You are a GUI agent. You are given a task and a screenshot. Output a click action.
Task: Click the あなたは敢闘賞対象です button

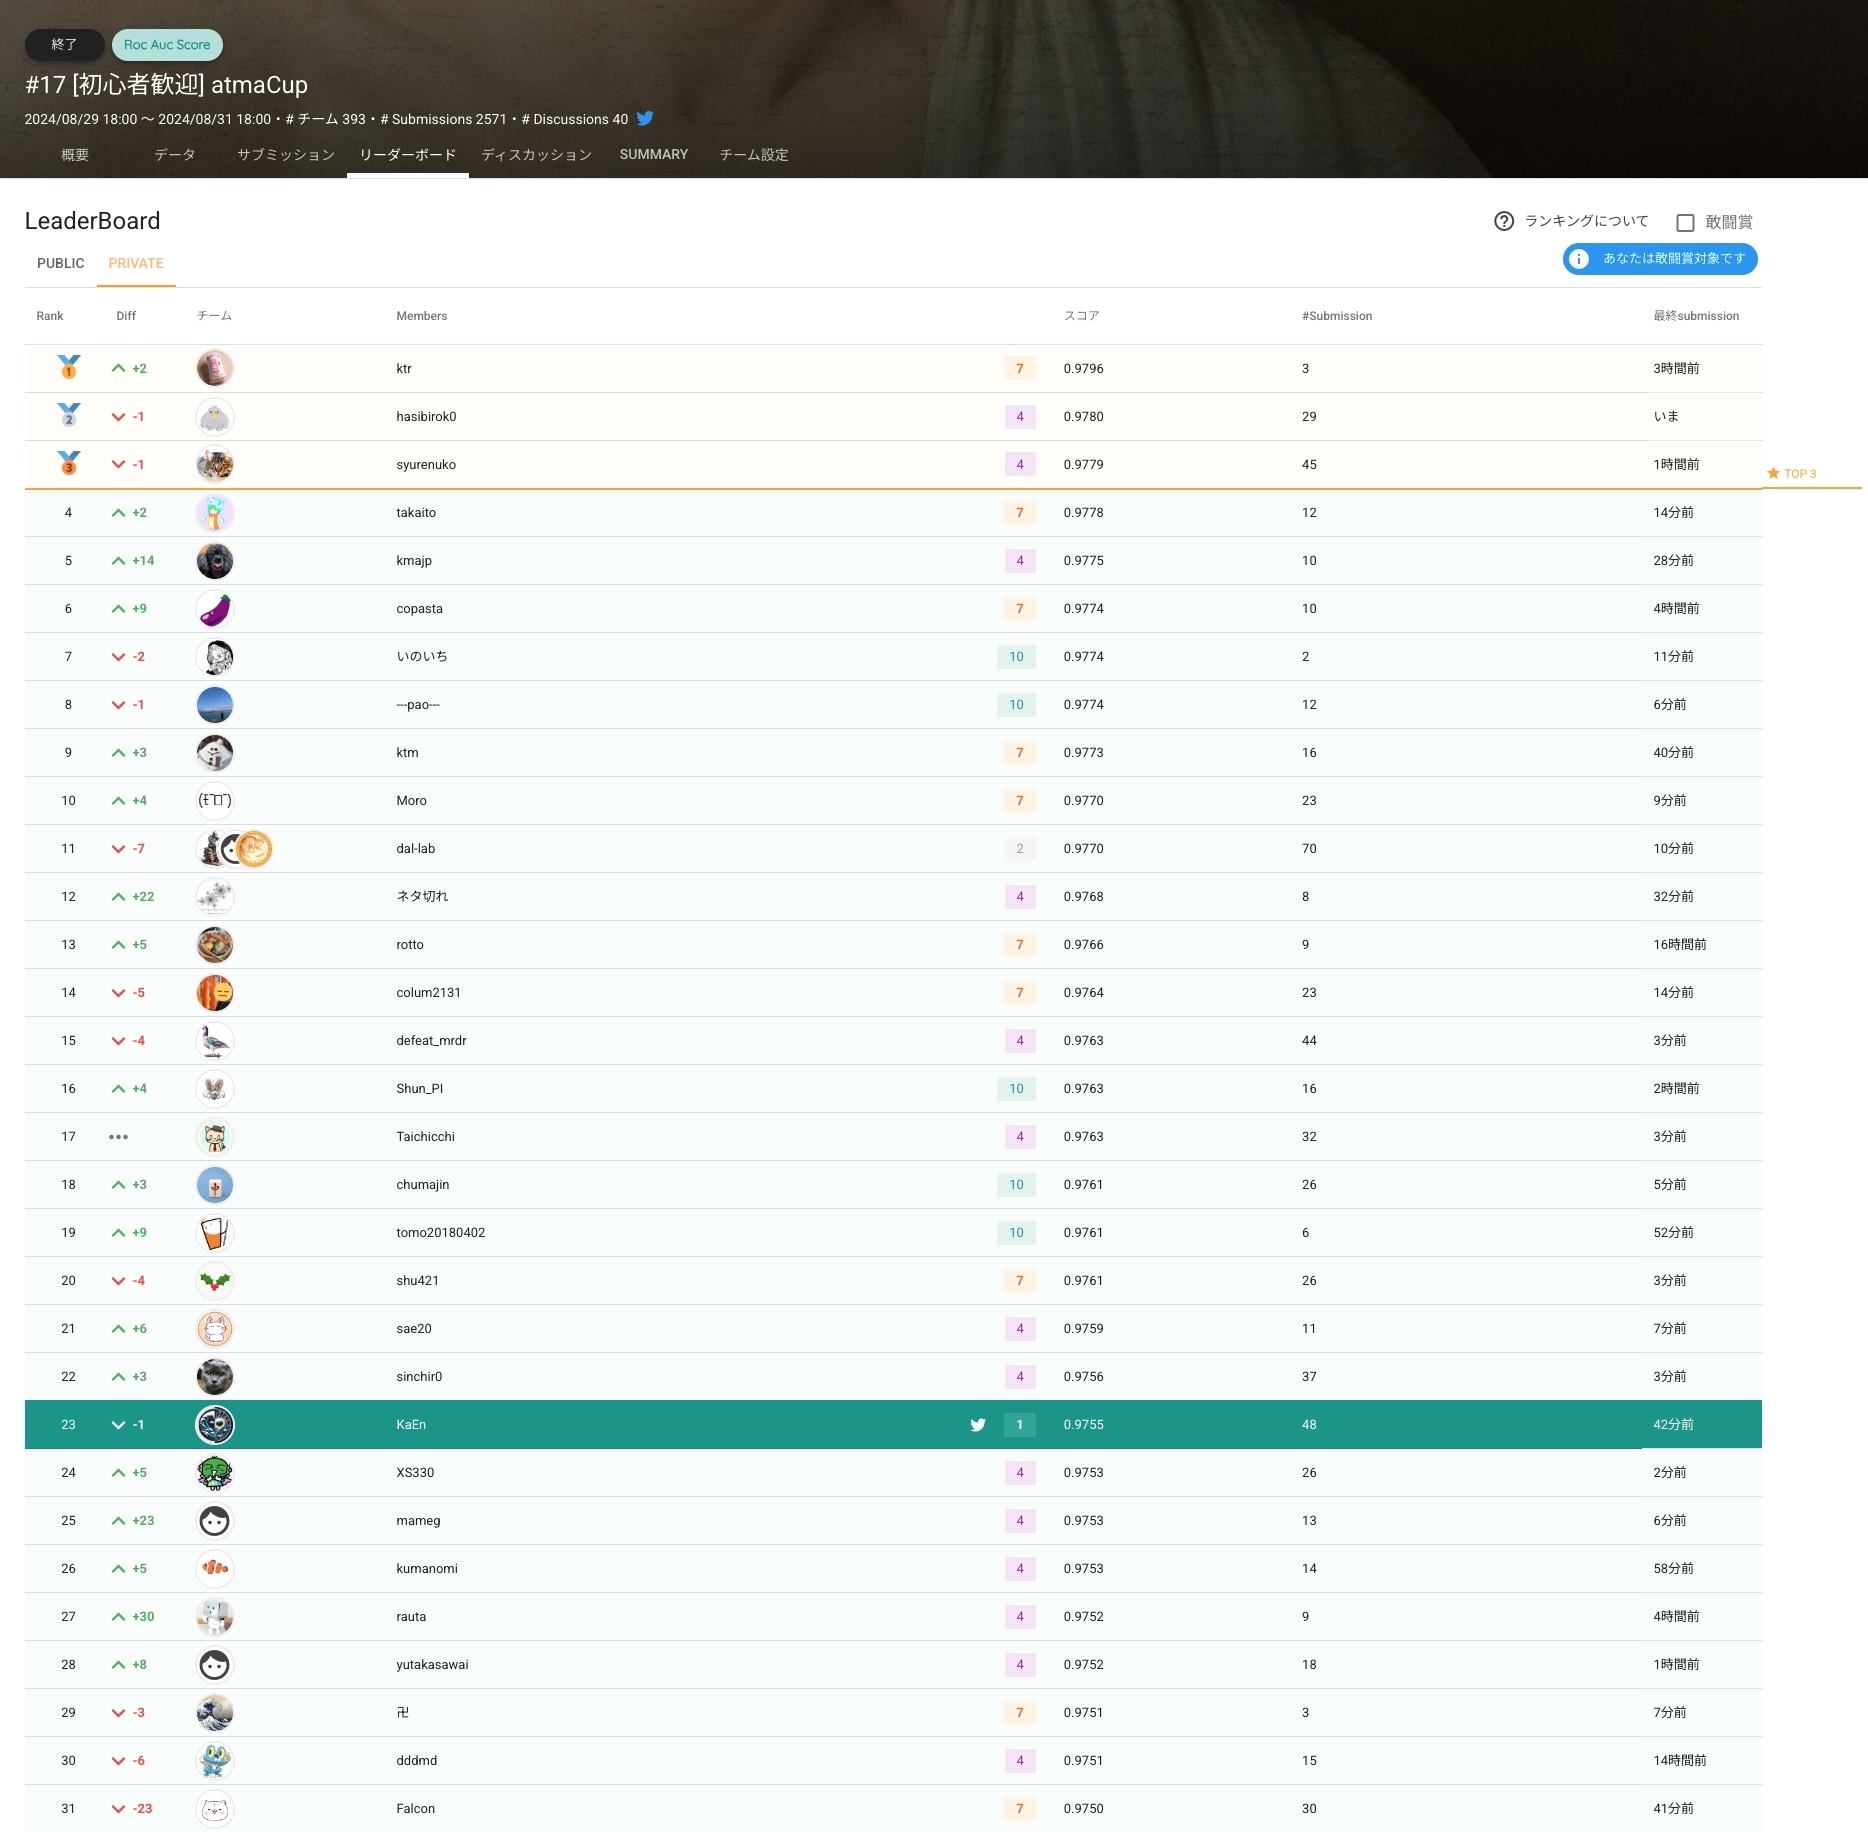1660,259
